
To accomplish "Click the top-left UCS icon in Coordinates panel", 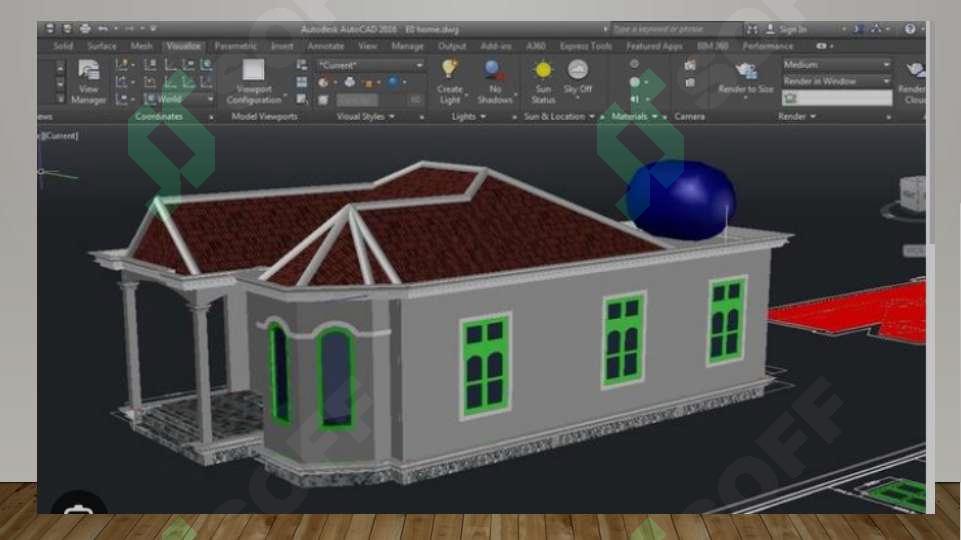I will pos(121,64).
